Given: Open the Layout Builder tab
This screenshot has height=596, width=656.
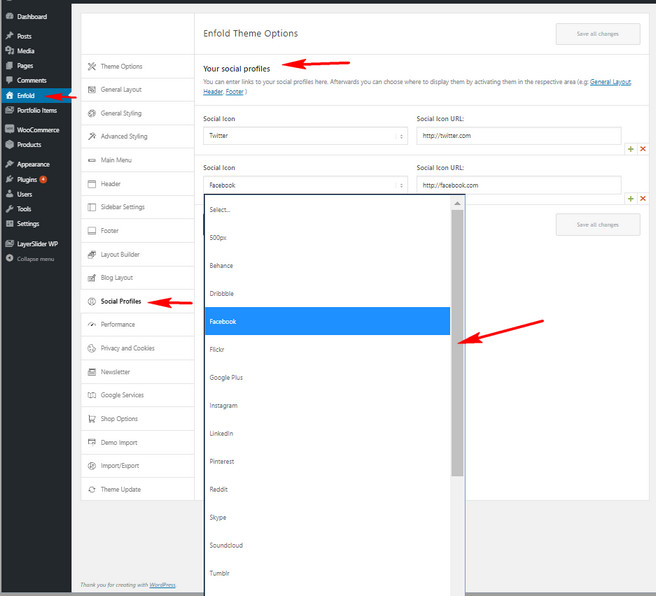Looking at the screenshot, I should [x=137, y=254].
